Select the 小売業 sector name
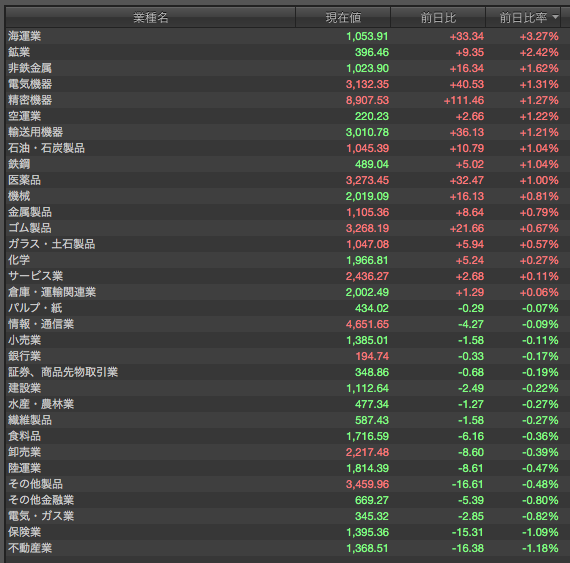 tap(25, 340)
